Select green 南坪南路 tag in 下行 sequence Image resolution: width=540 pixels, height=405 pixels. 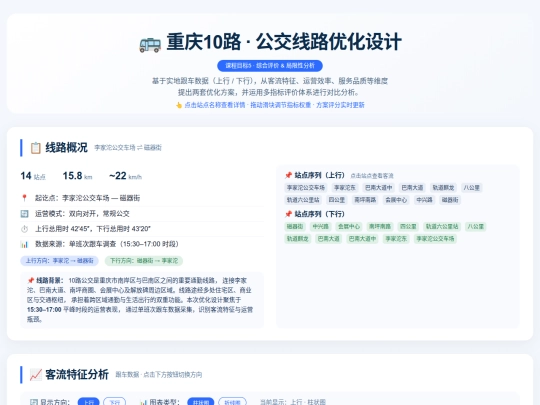pos(380,226)
